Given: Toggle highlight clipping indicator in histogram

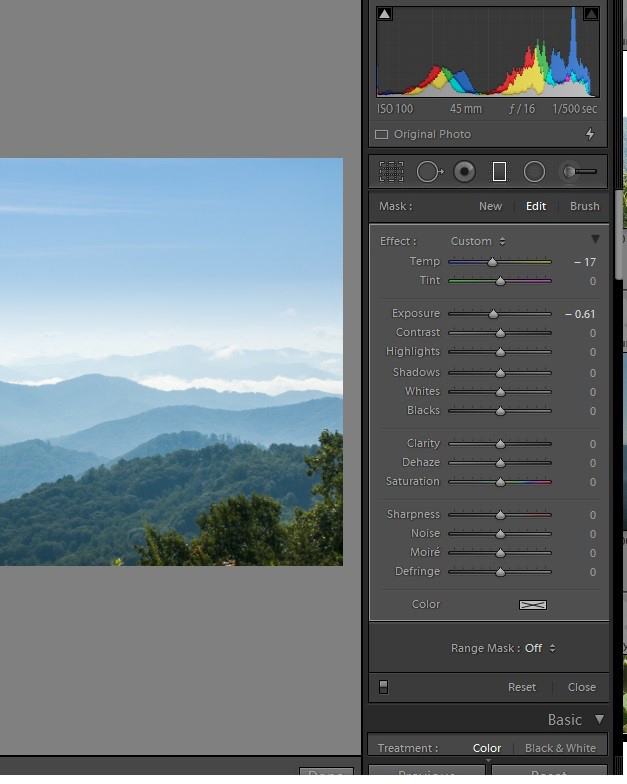Looking at the screenshot, I should (x=591, y=14).
